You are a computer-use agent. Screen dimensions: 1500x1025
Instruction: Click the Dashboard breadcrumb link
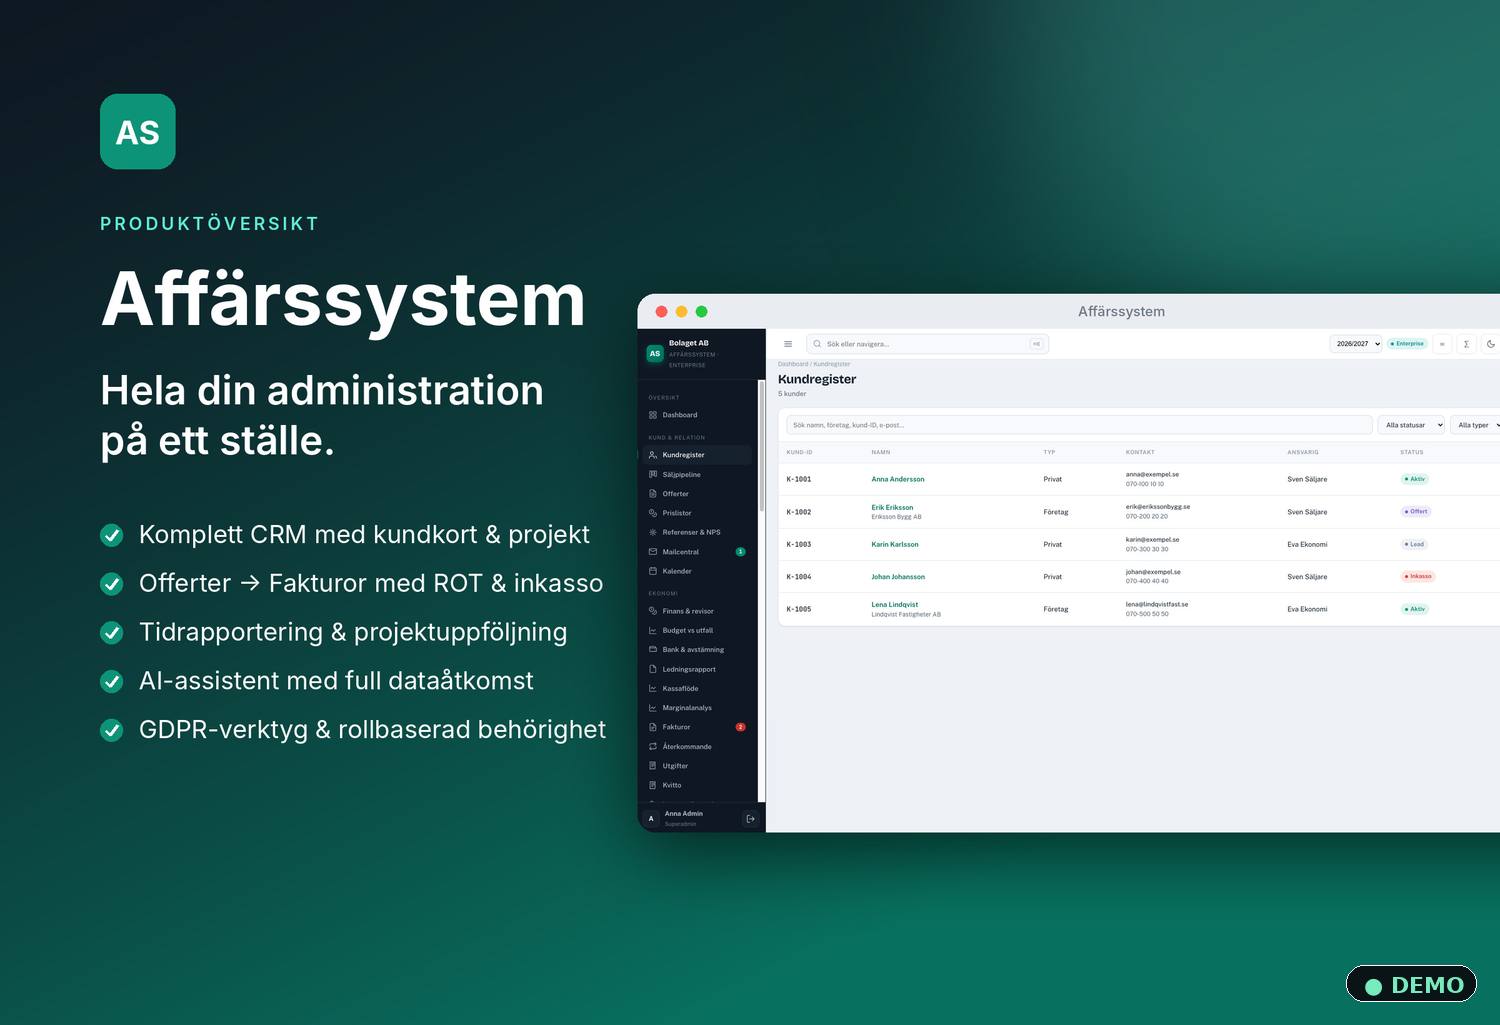[793, 364]
